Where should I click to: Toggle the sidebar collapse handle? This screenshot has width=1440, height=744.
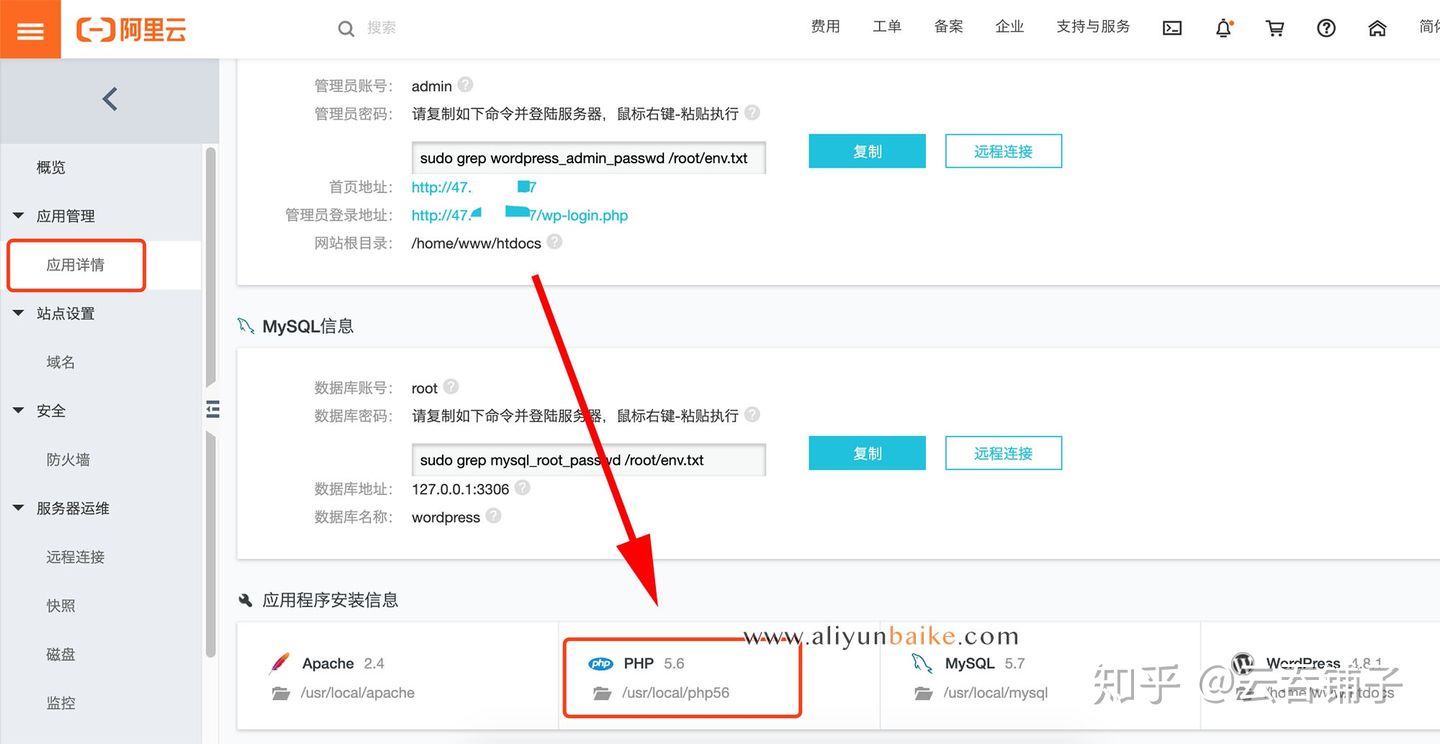point(212,409)
